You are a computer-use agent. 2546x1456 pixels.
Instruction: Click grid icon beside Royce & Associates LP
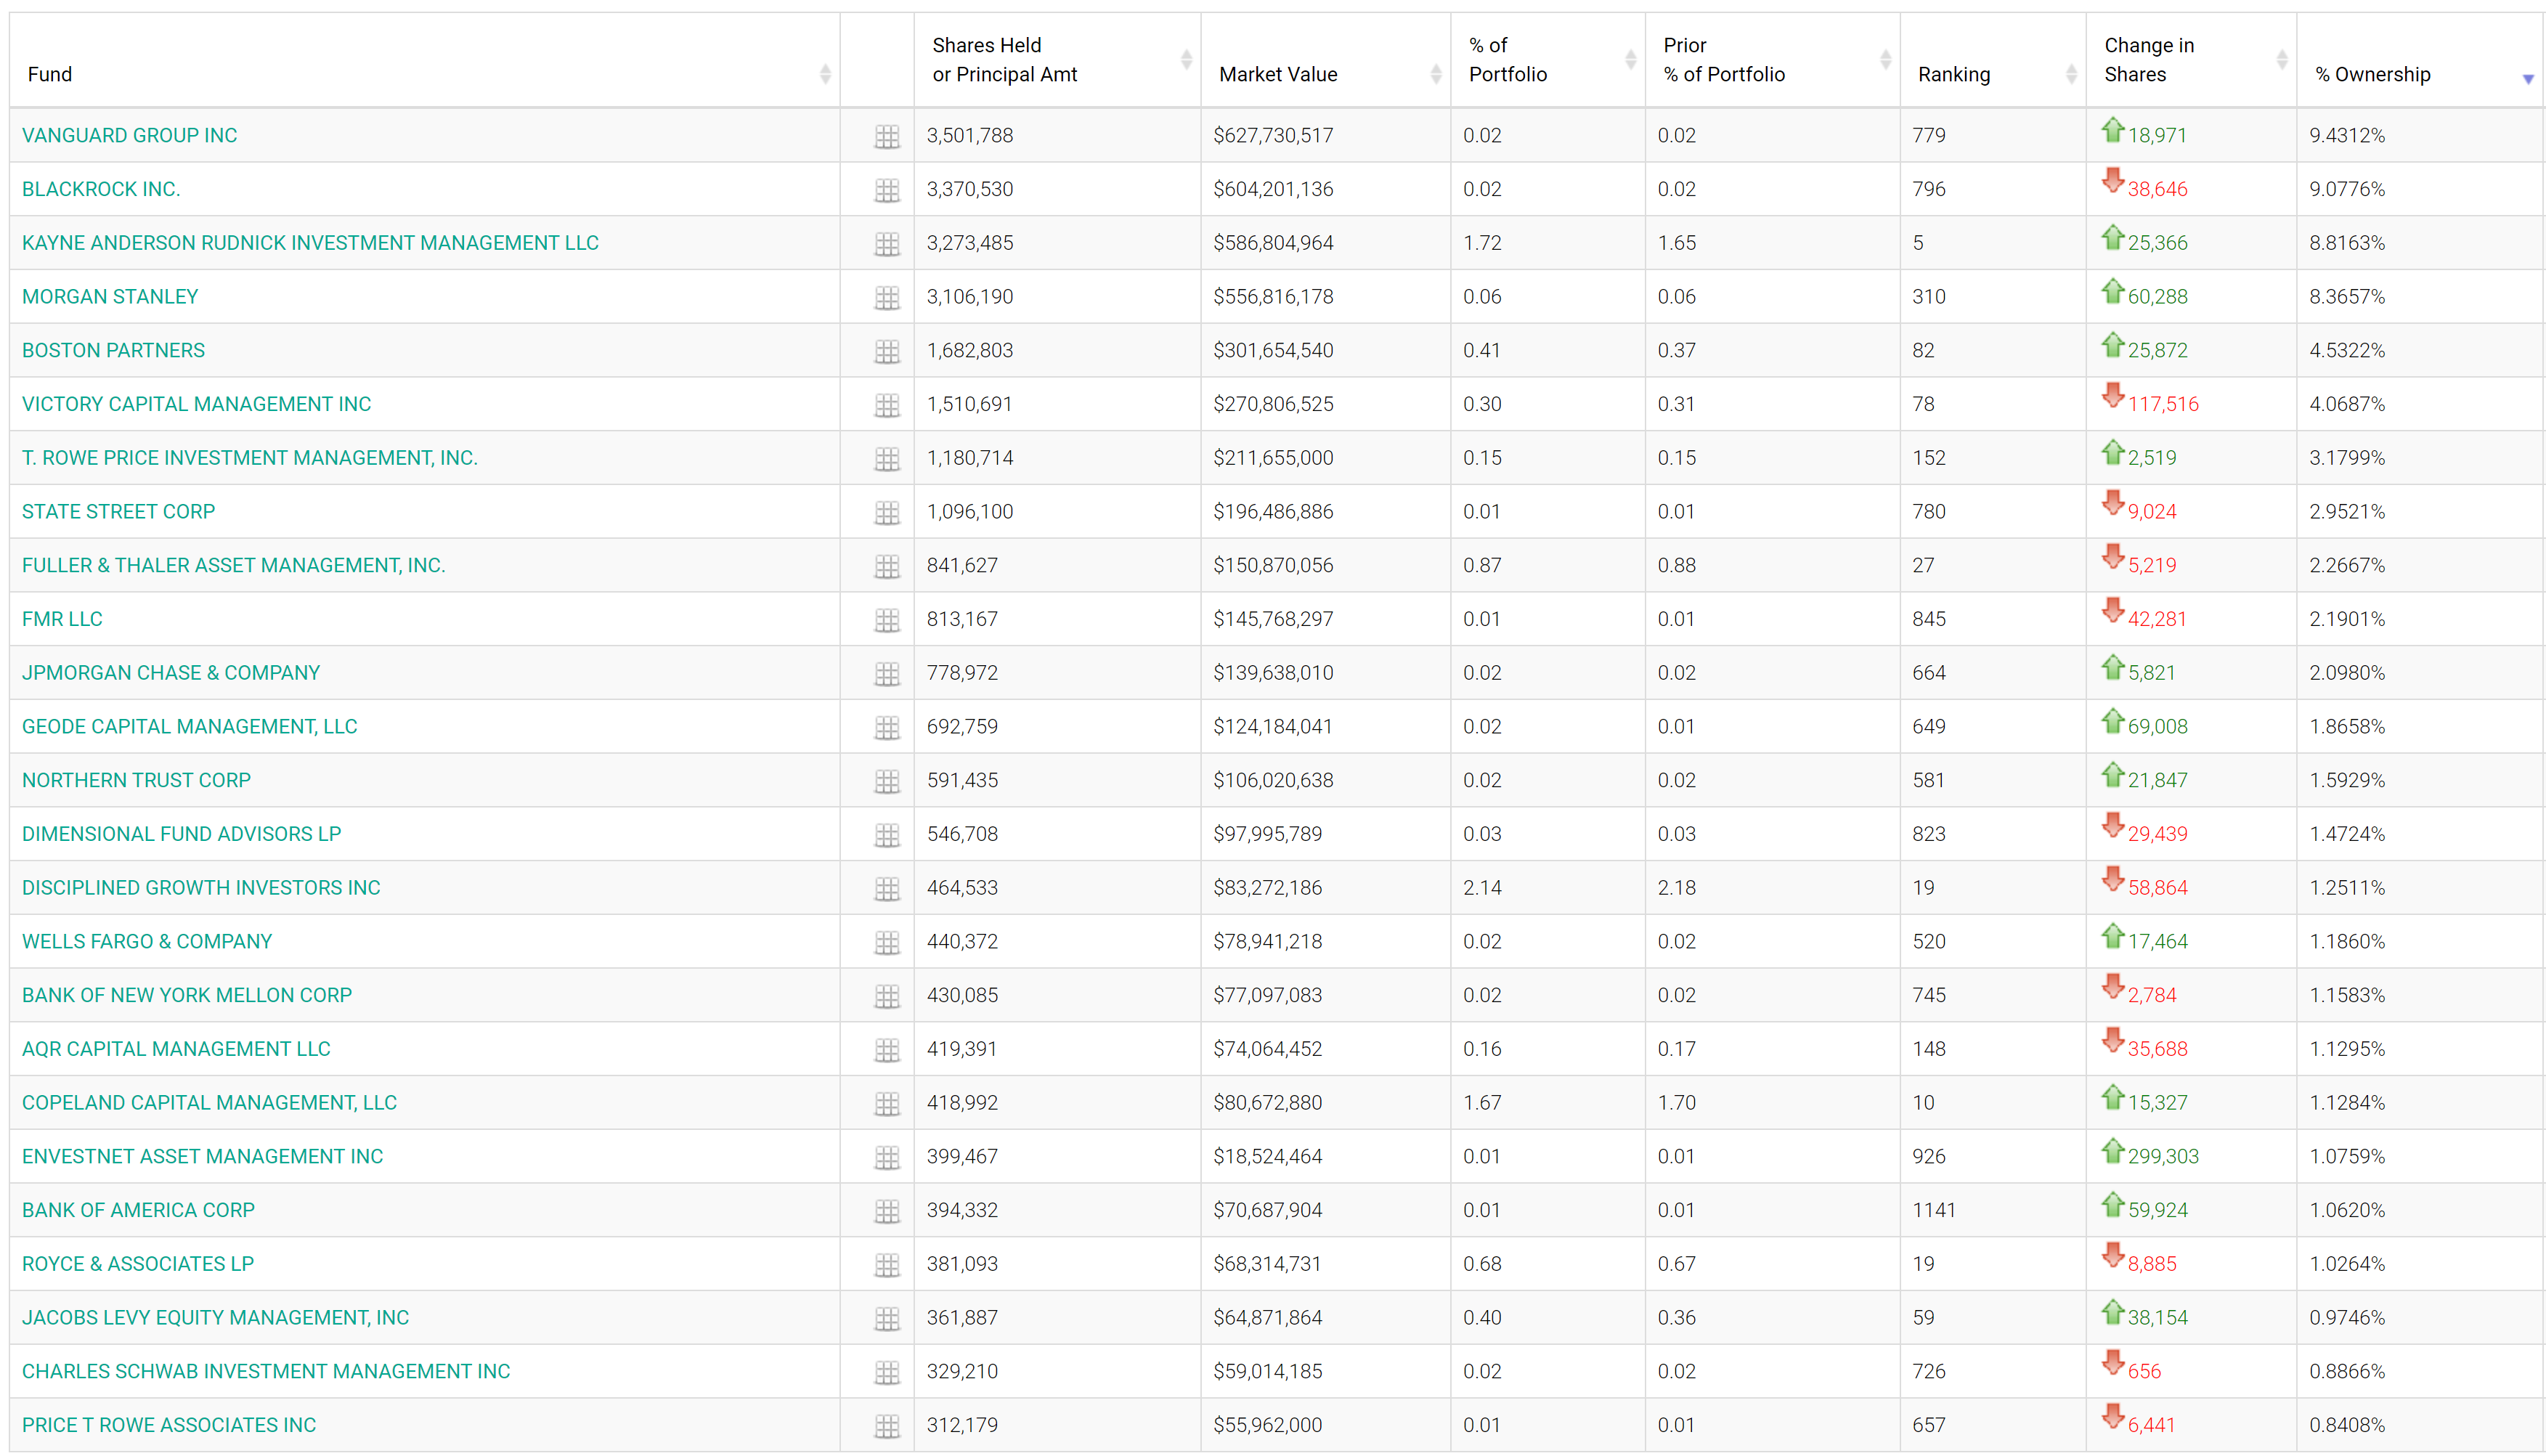pos(887,1265)
